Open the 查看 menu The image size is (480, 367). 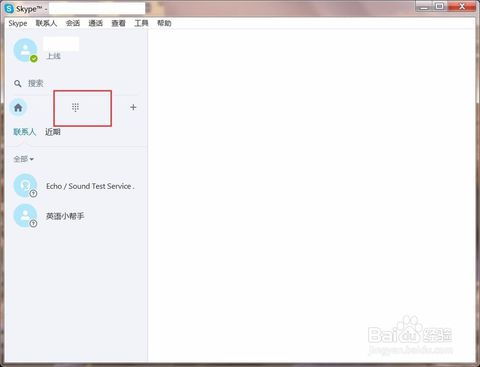pos(118,23)
